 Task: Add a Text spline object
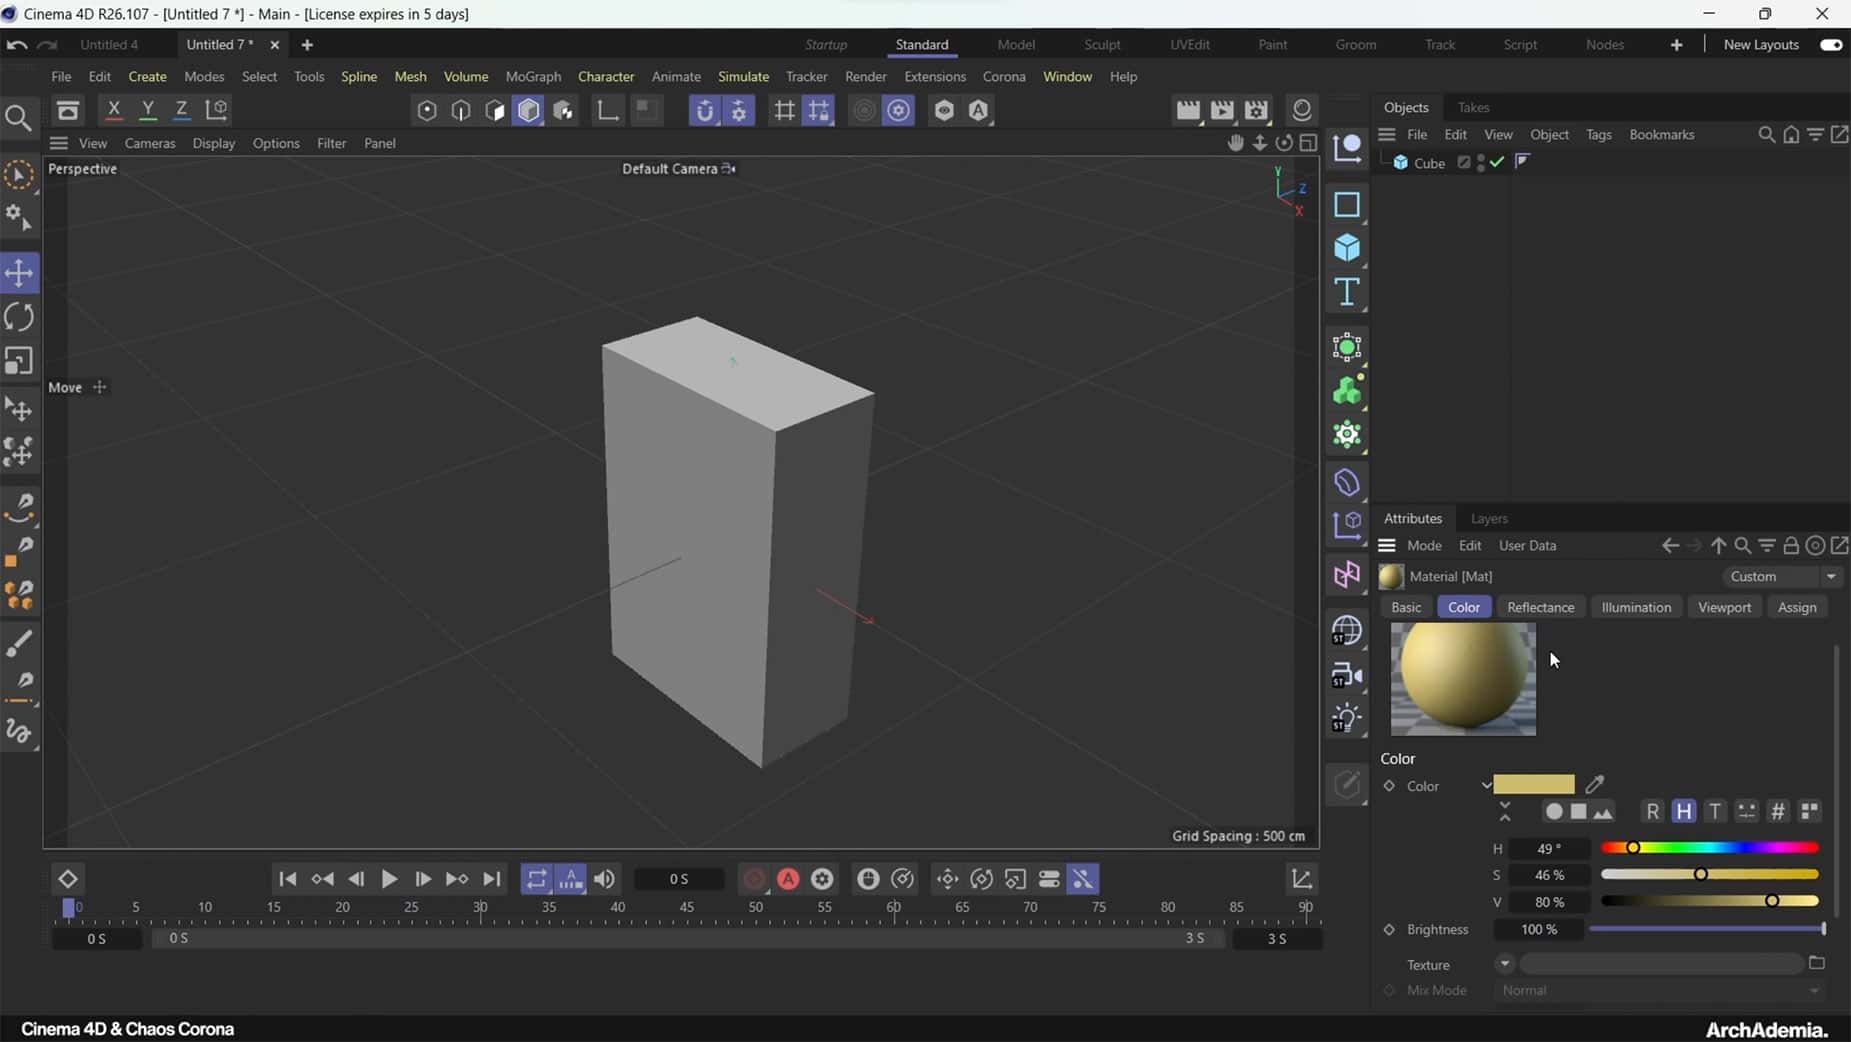pos(1347,292)
